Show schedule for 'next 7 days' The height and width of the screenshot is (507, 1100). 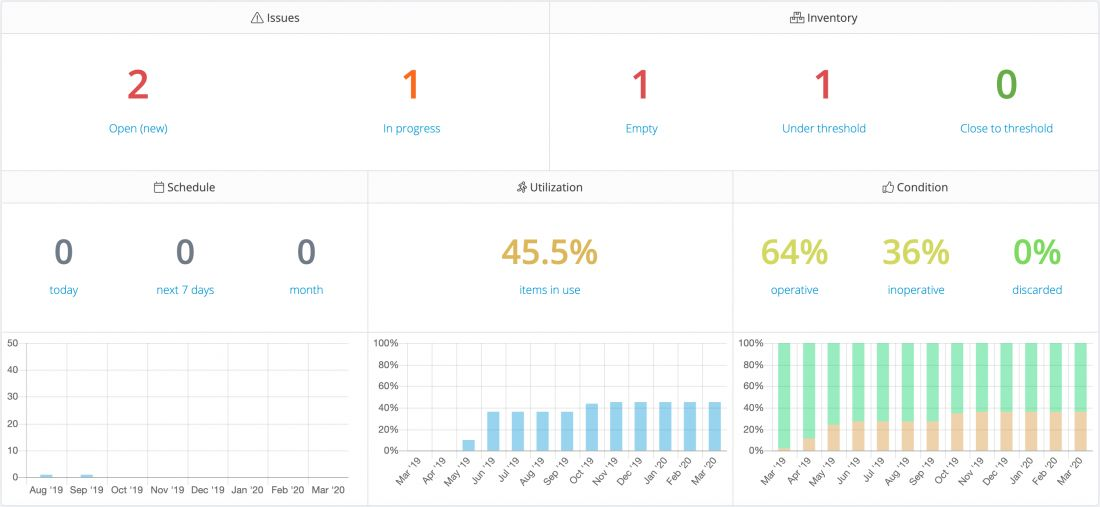185,290
